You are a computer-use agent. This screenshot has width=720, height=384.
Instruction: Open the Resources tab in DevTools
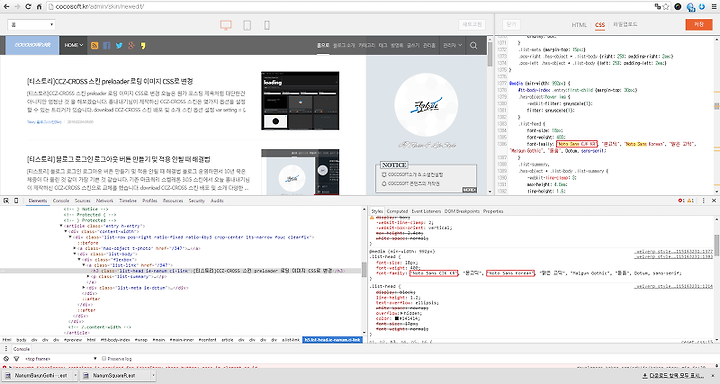173,201
